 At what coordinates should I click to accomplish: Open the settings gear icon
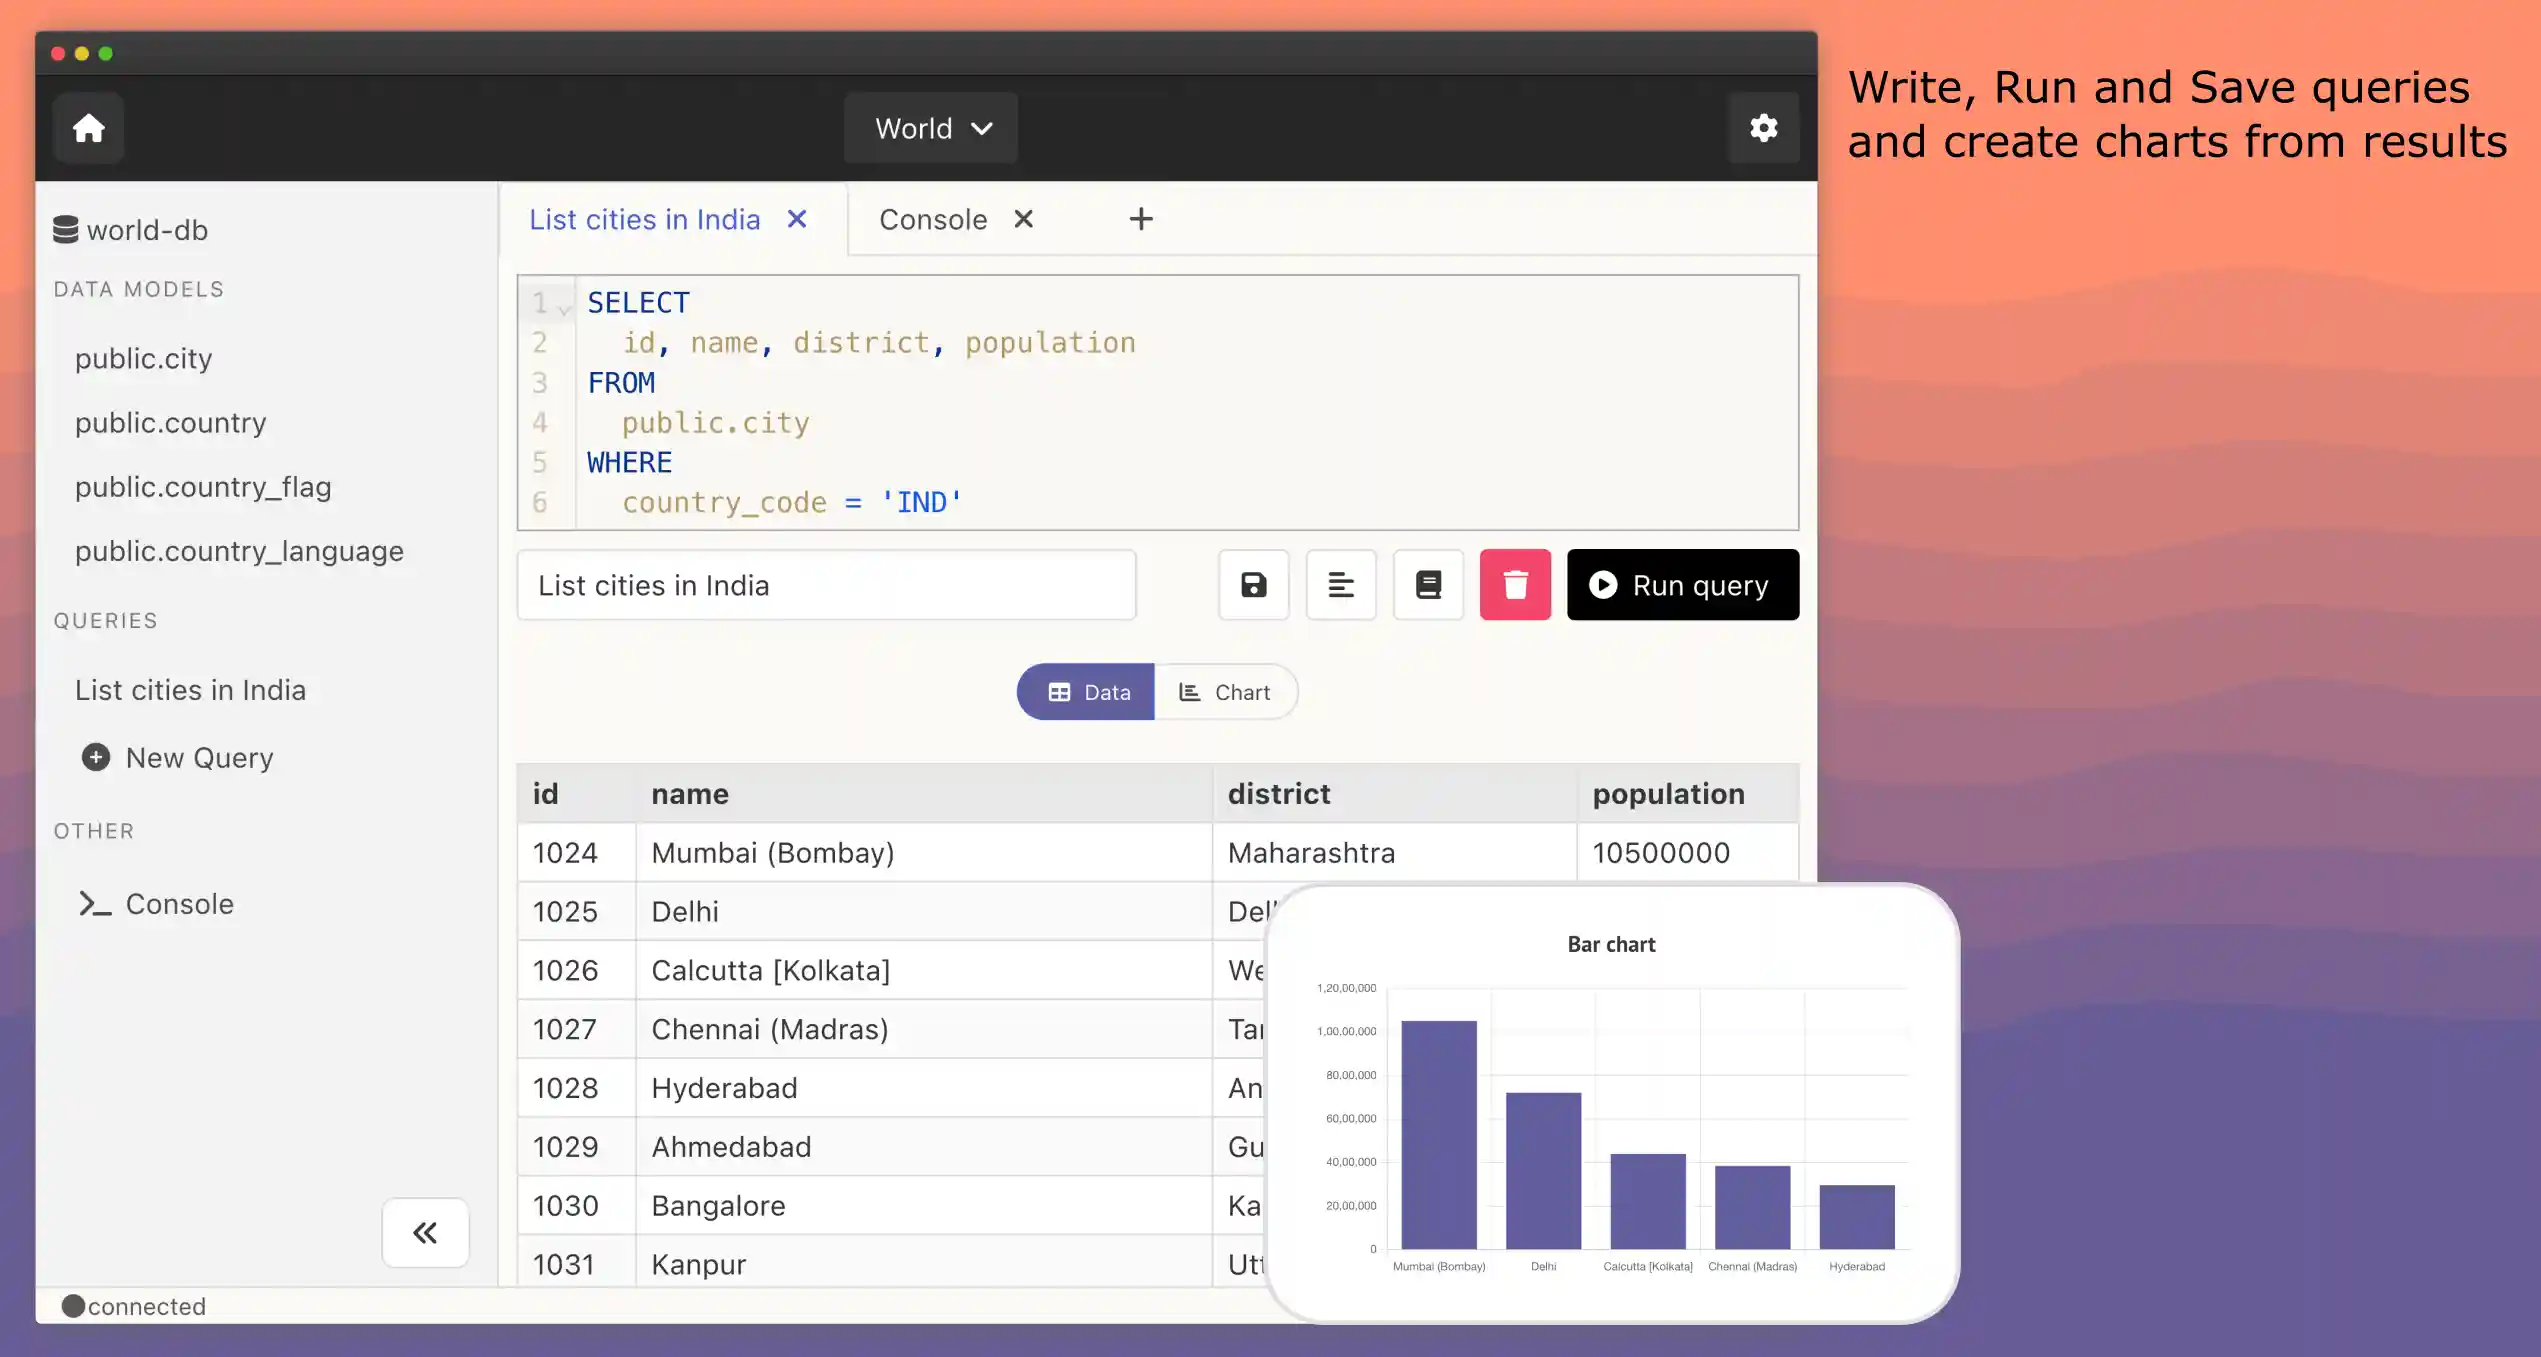[x=1764, y=127]
